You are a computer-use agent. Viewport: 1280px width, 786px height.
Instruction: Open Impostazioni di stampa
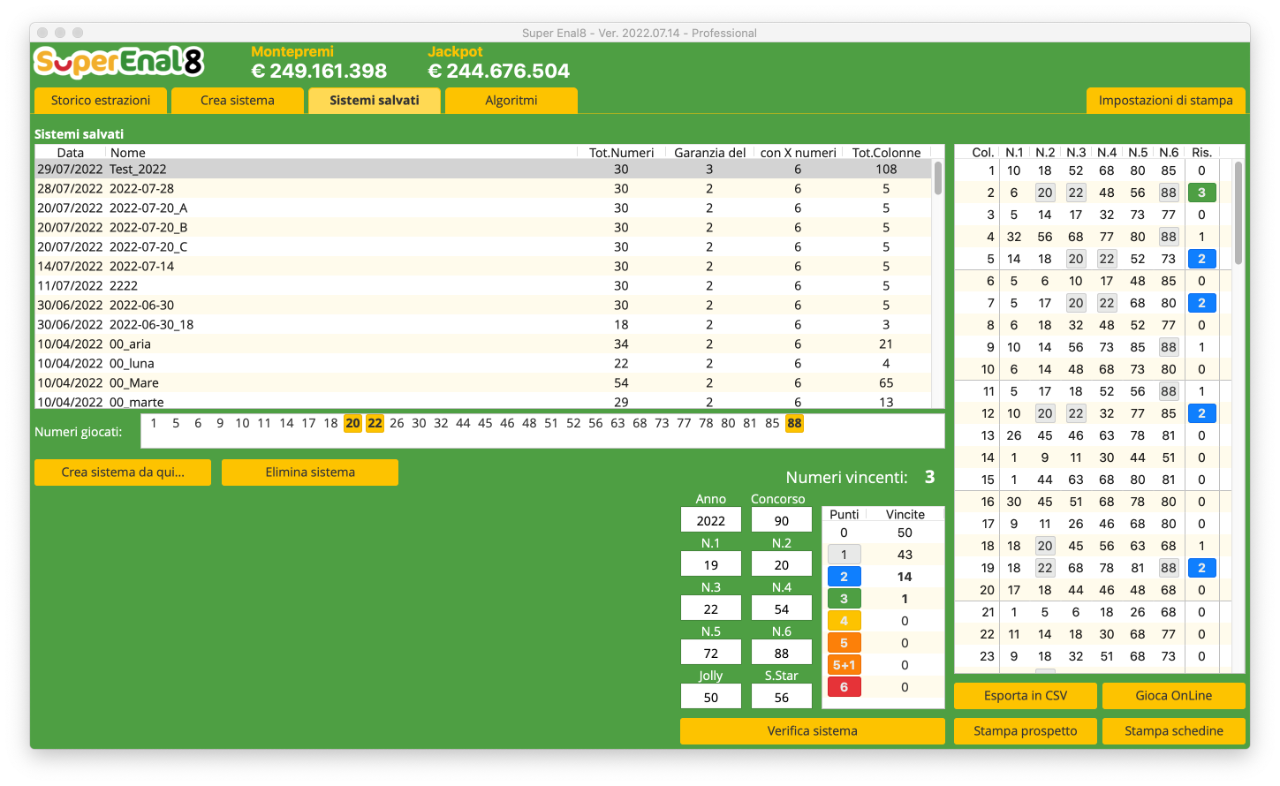pyautogui.click(x=1165, y=100)
